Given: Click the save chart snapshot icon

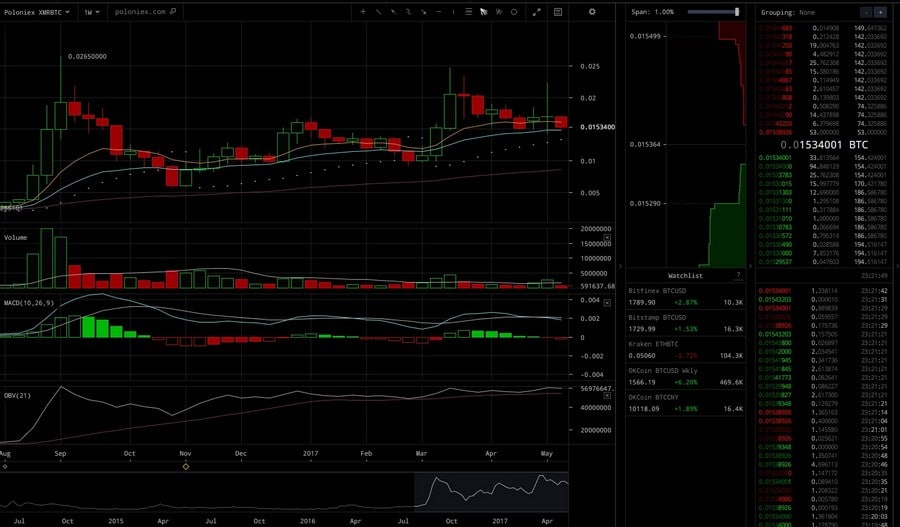Looking at the screenshot, I should click(557, 11).
